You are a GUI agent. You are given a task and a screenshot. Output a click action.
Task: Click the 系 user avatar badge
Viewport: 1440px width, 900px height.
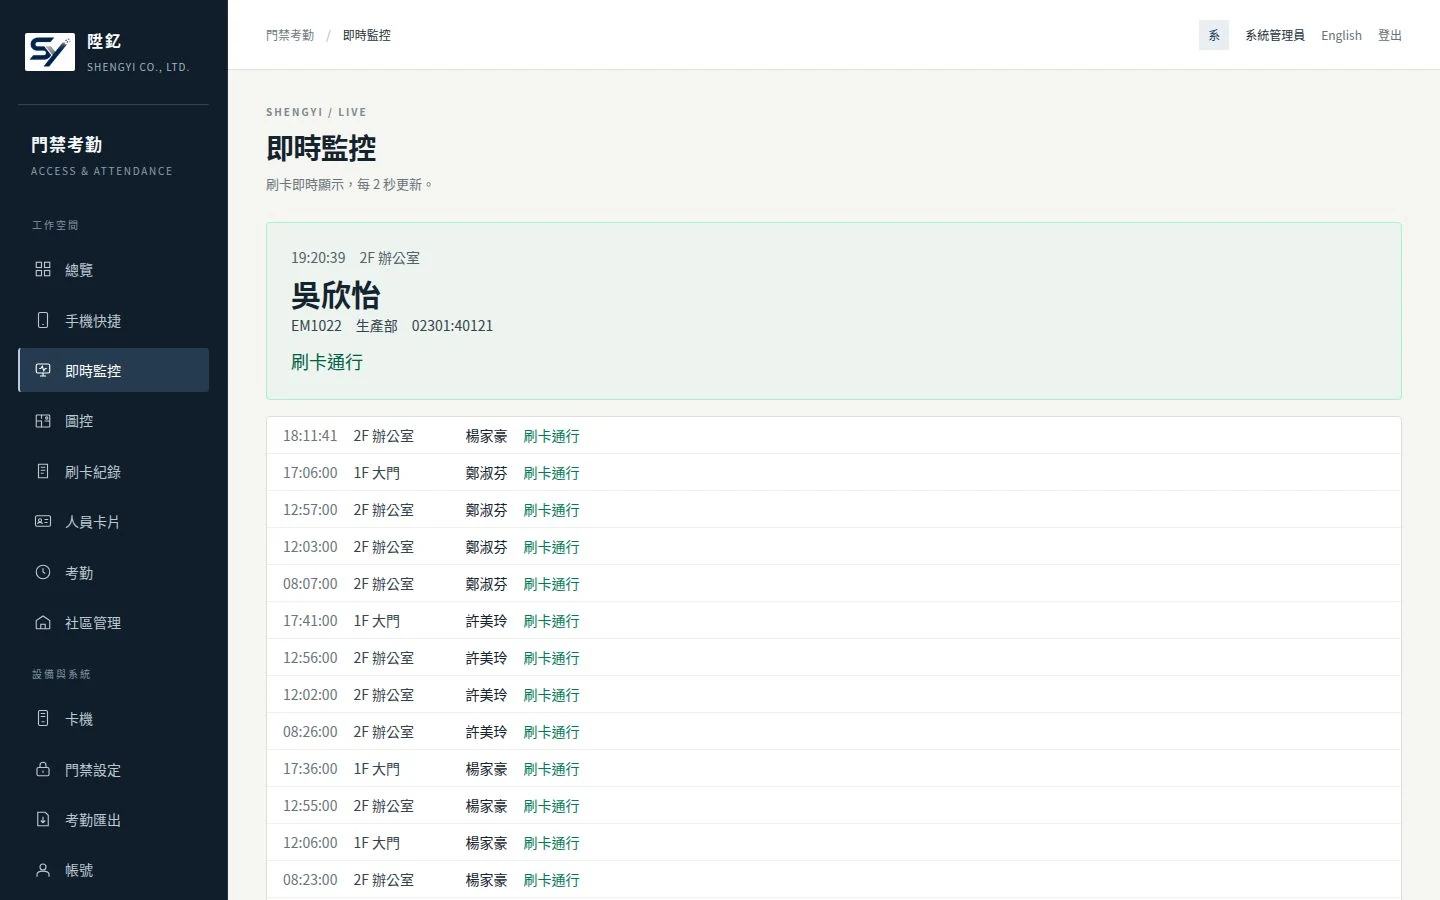click(x=1214, y=35)
